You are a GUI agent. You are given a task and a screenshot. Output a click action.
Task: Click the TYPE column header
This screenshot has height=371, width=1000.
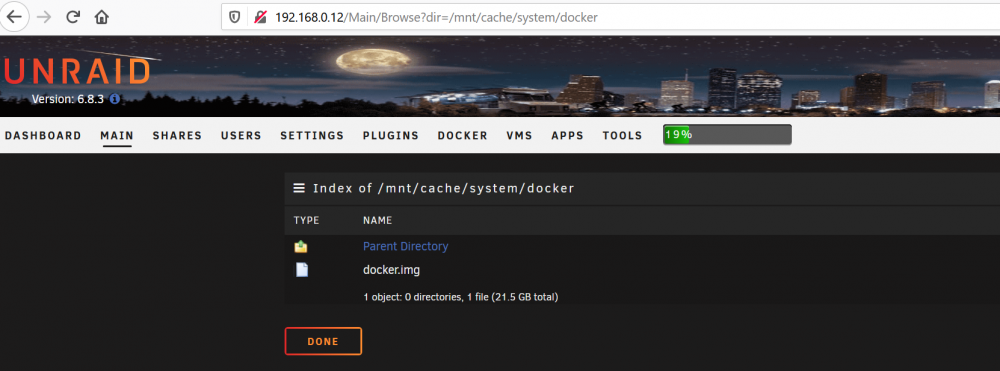(x=306, y=221)
